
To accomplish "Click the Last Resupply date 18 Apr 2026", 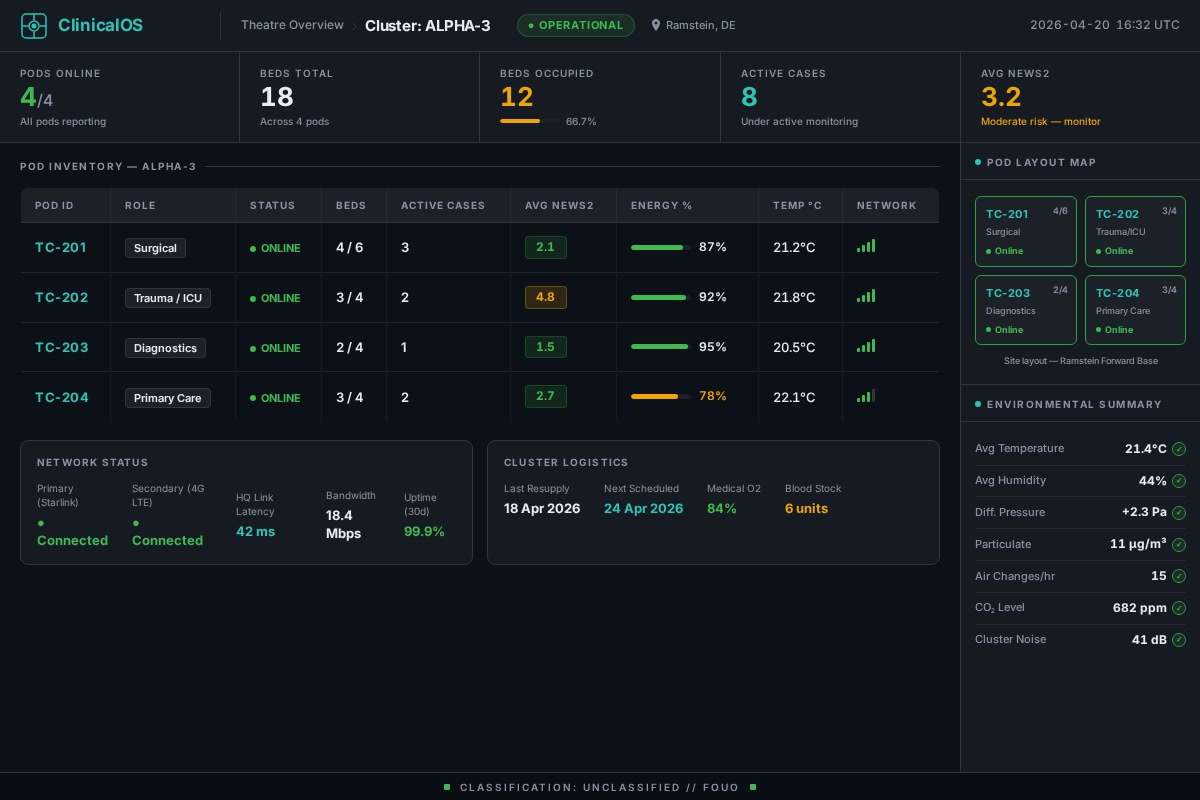I will point(542,509).
